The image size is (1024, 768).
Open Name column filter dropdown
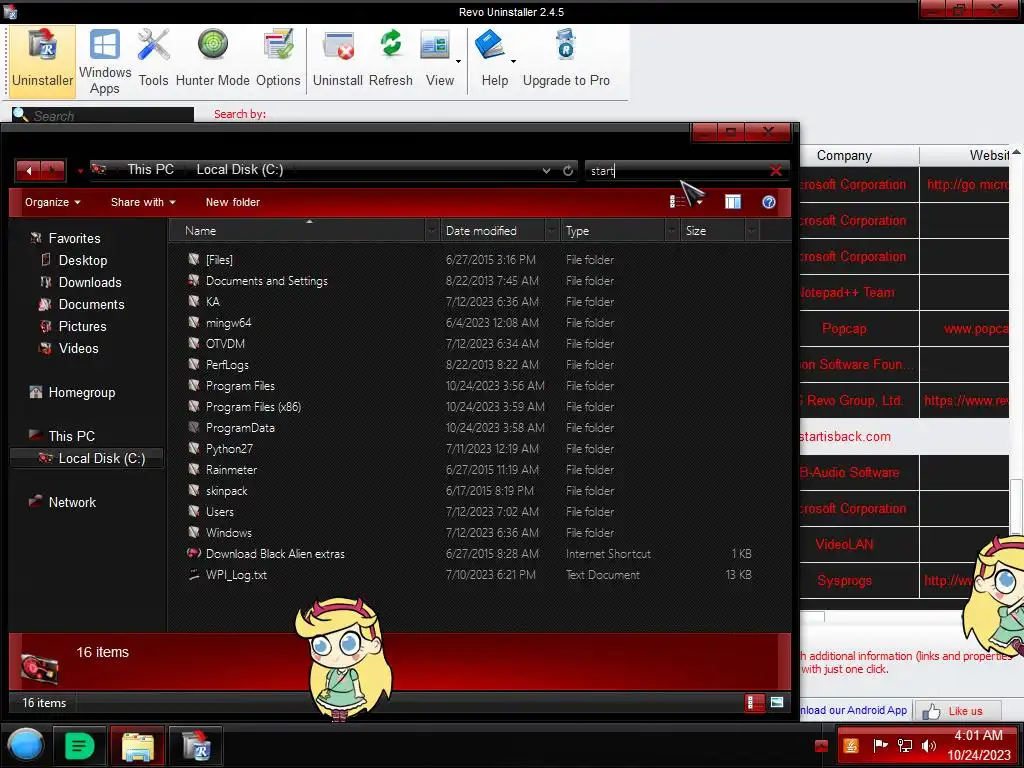432,231
